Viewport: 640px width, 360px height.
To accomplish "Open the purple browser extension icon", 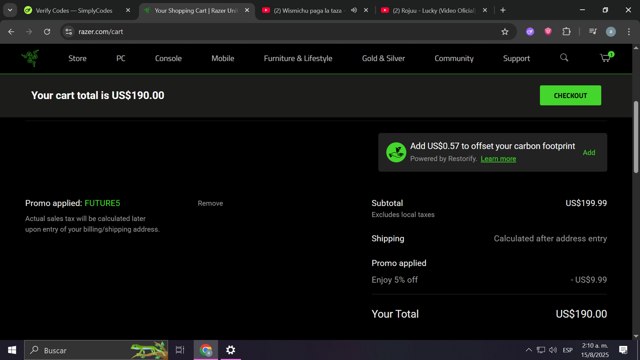I will 530,31.
